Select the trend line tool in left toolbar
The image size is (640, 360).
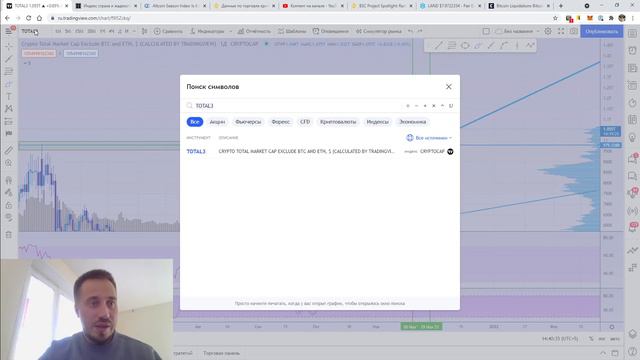click(x=9, y=59)
